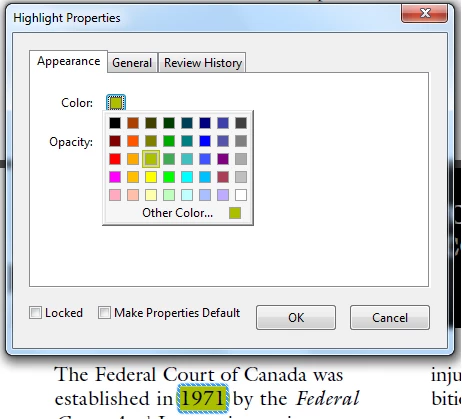The image size is (462, 419).
Task: Confirm with the OK button
Action: 296,317
